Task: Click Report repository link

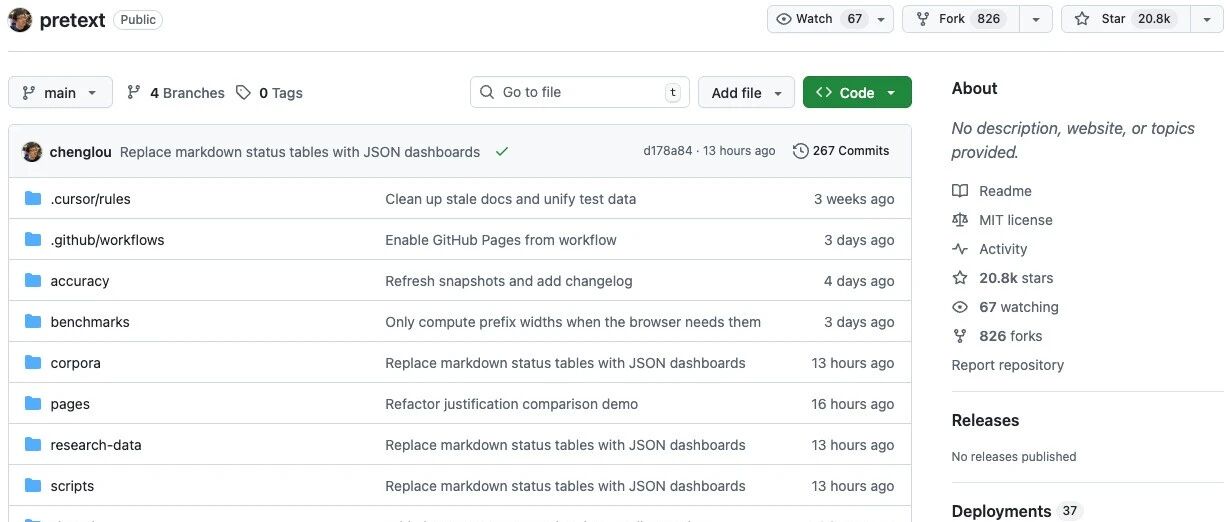Action: (x=1007, y=365)
